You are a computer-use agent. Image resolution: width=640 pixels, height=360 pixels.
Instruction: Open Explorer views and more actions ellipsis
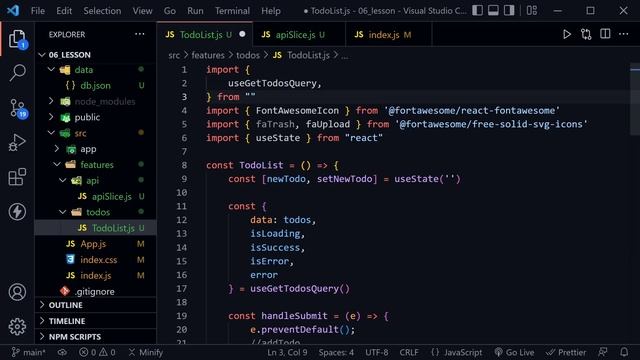[140, 34]
